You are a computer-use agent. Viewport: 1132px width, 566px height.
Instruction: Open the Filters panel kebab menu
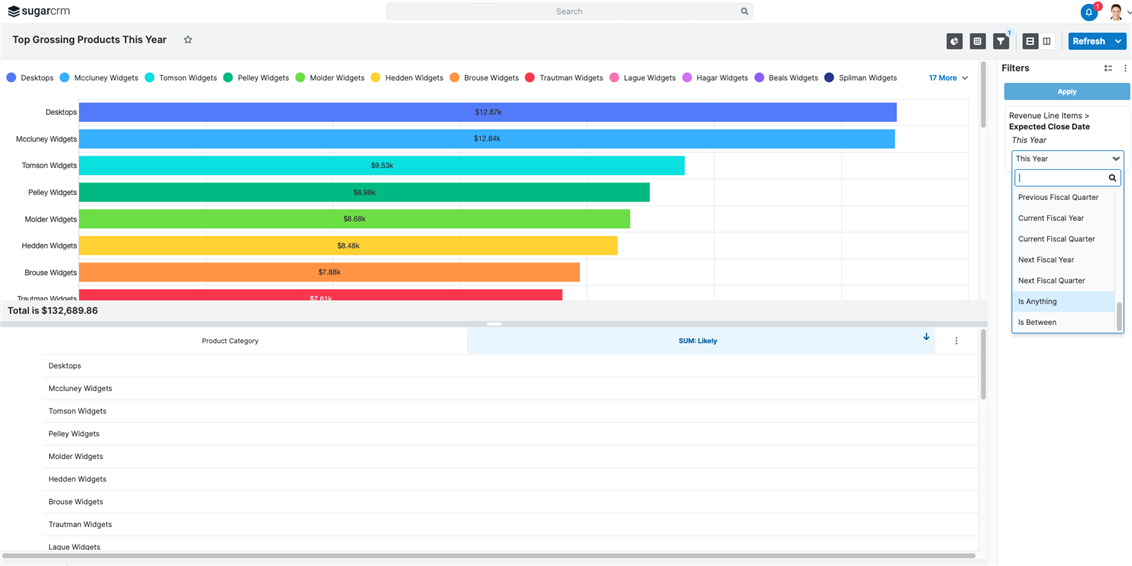tap(1125, 68)
